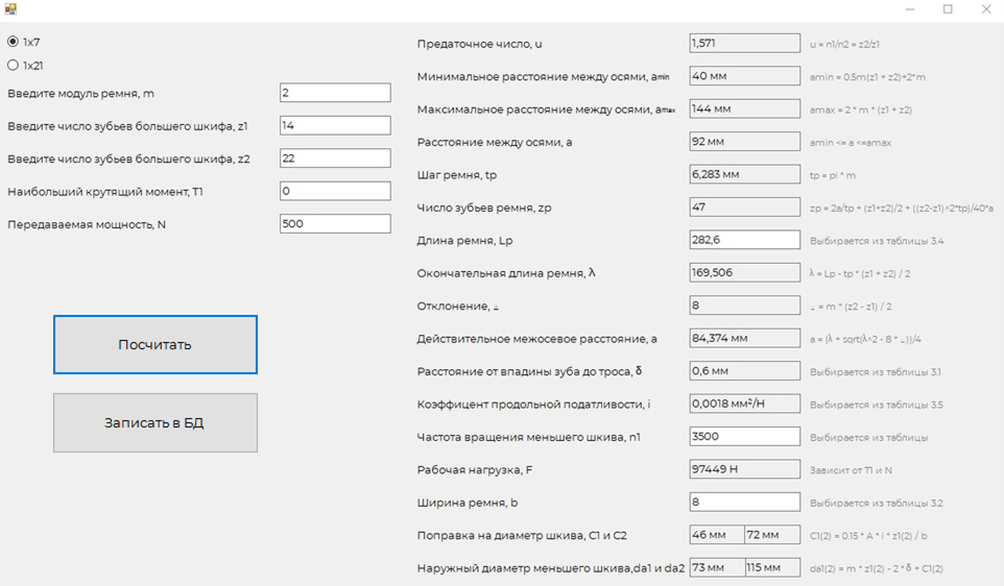Click the z2 teeth number input
1004x586 pixels.
(335, 158)
